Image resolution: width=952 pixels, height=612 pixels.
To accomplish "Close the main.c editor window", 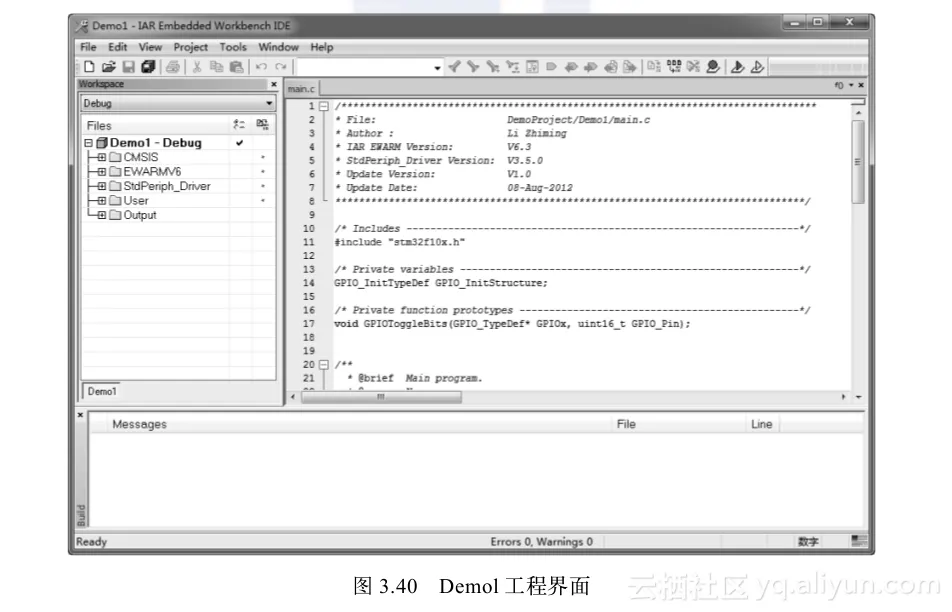I will (x=861, y=86).
